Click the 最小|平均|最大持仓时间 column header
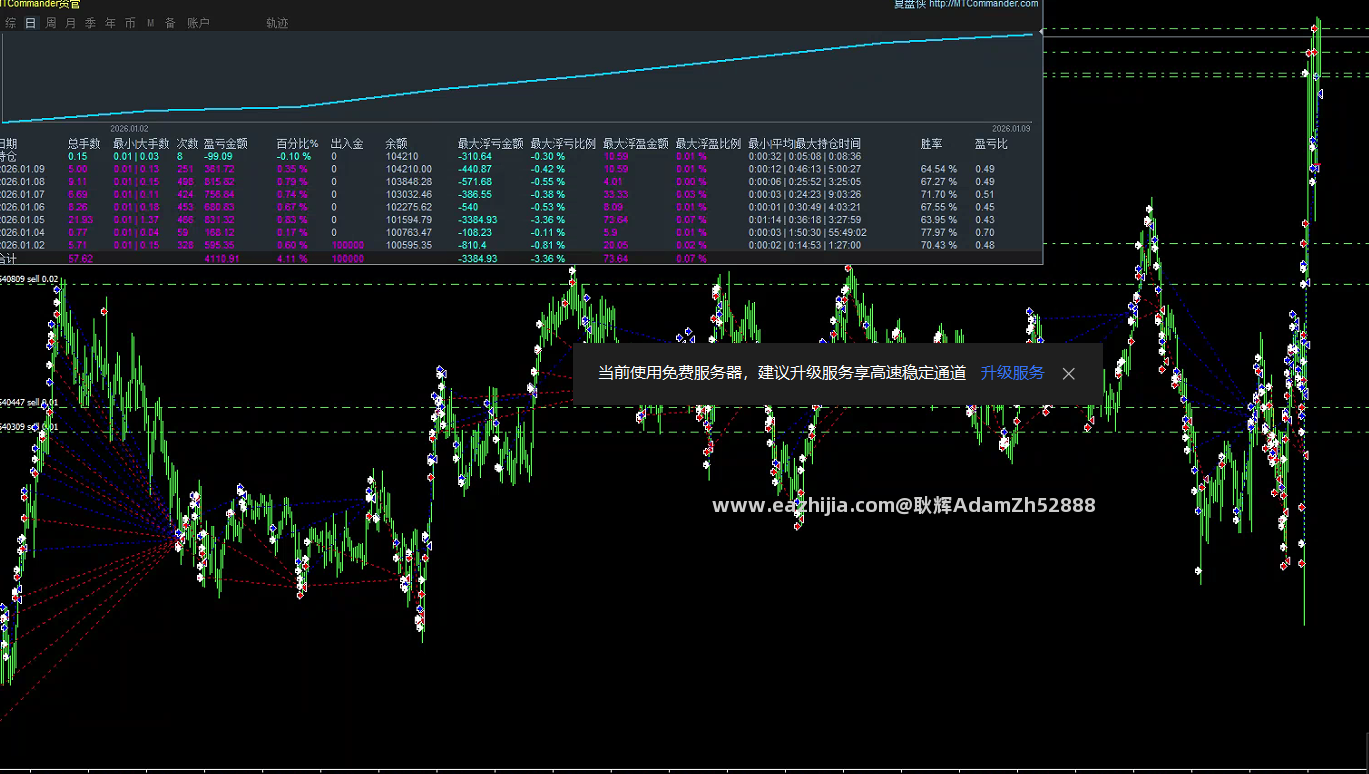This screenshot has width=1369, height=774. point(804,144)
